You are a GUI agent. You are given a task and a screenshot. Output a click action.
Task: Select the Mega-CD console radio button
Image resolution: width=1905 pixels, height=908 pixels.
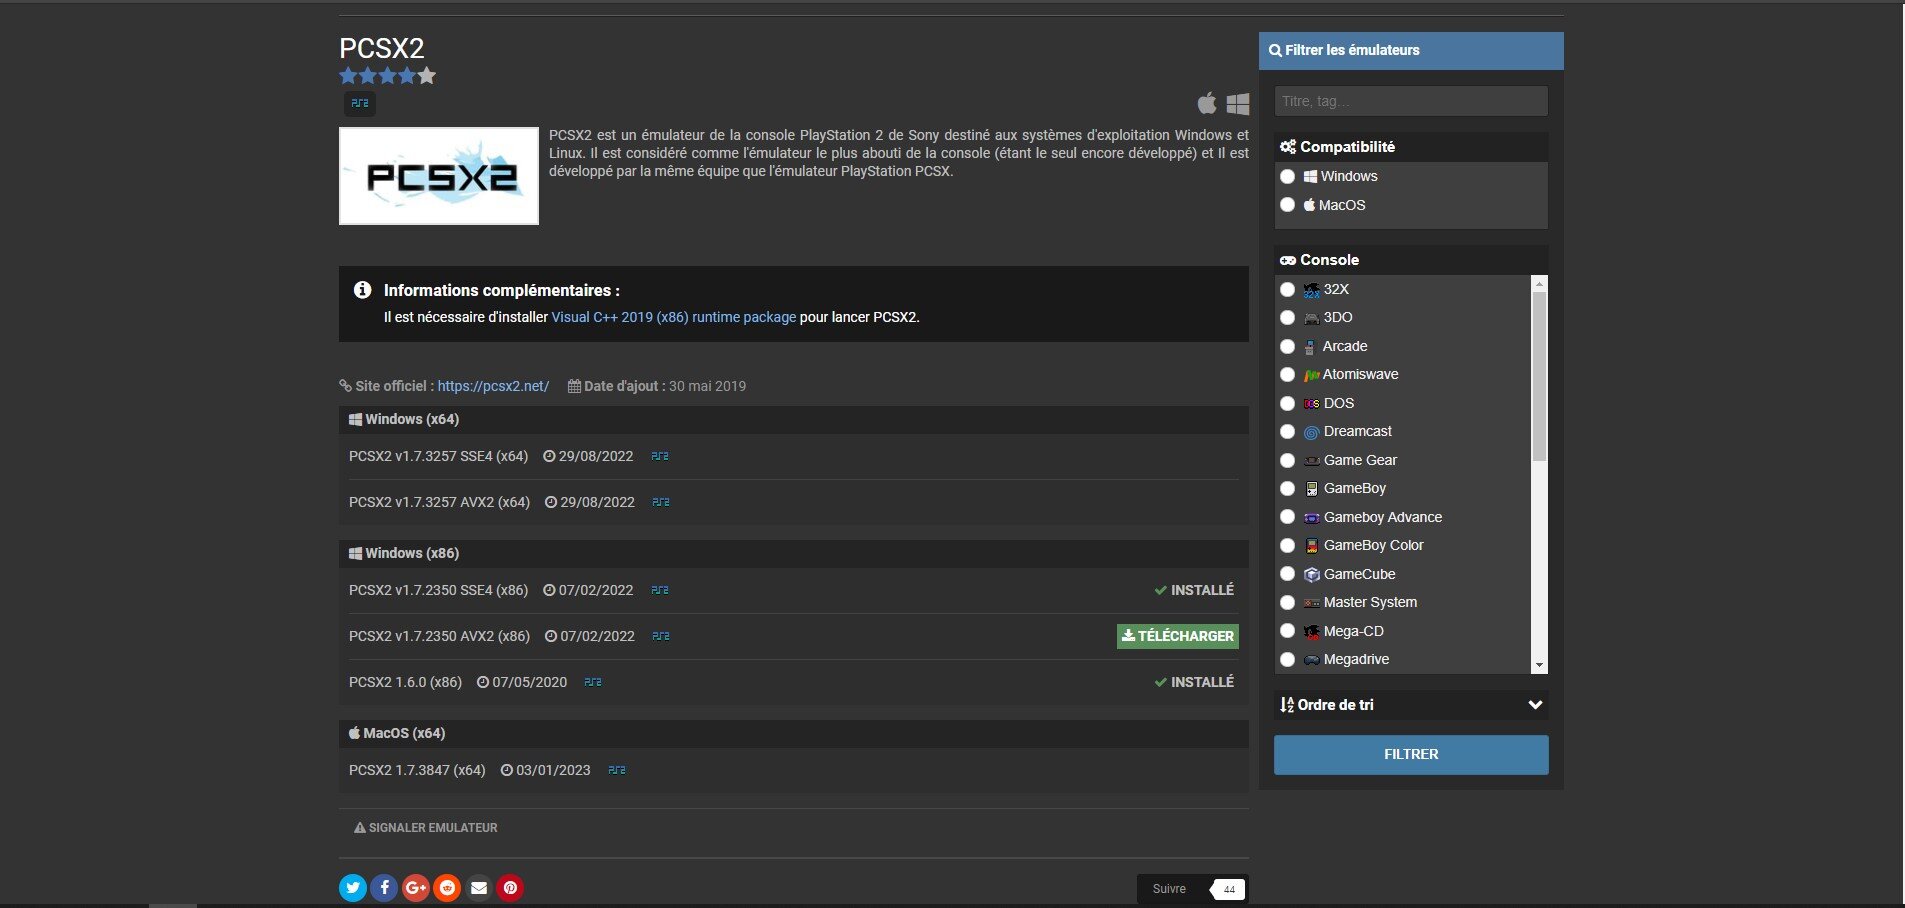tap(1287, 631)
